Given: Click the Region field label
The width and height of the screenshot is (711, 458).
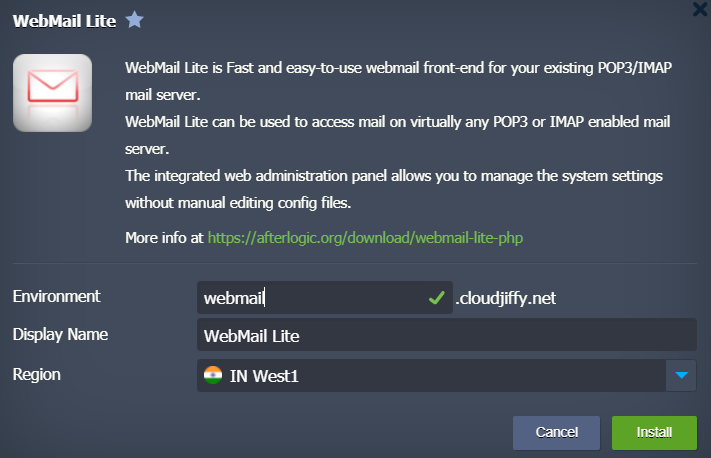Looking at the screenshot, I should [37, 375].
